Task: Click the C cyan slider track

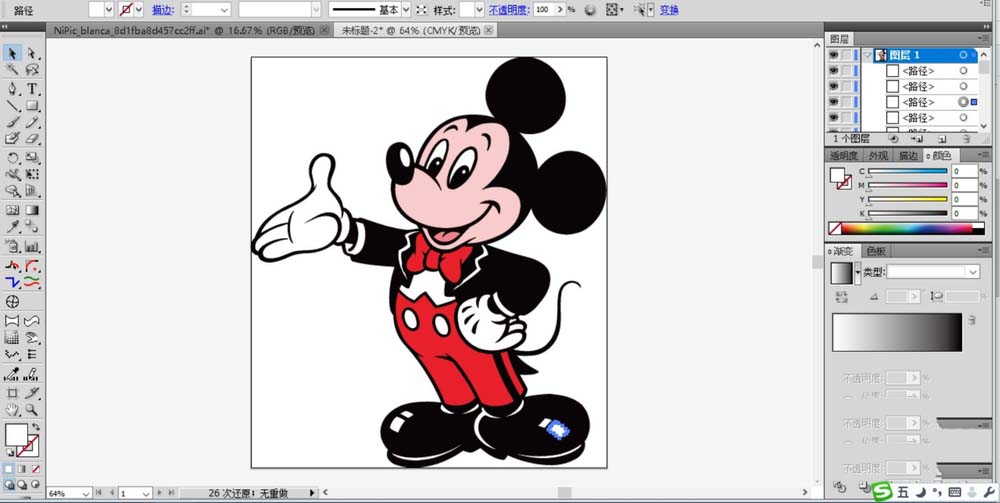Action: [907, 171]
